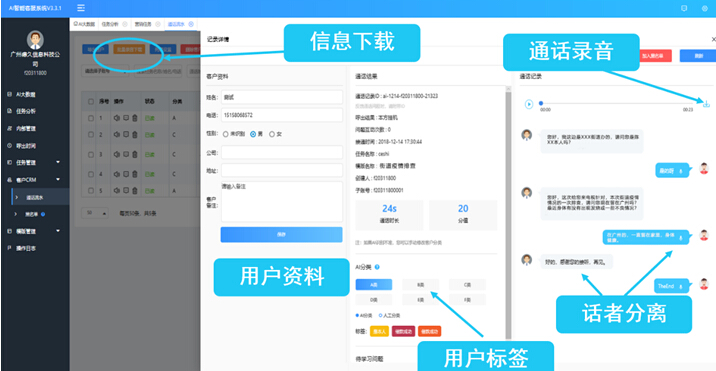This screenshot has height=371, width=716.
Task: Play recording speaker icon in row 4
Action: coord(117,174)
